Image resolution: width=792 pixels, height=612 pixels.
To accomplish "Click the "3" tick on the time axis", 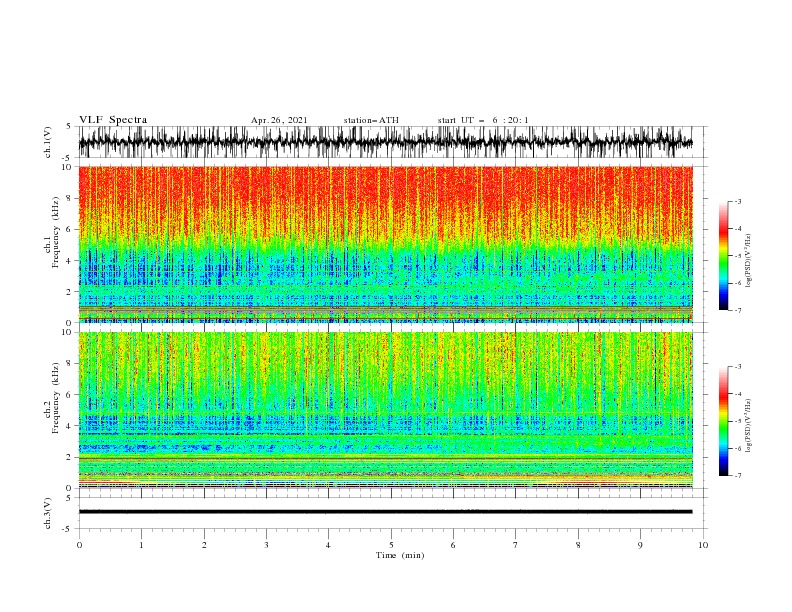I will point(266,545).
